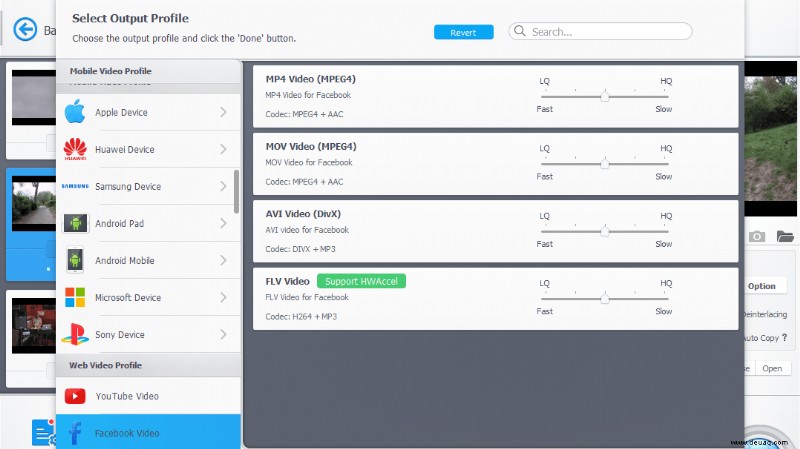800x449 pixels.
Task: Click the blue Back arrow icon
Action: pos(25,29)
